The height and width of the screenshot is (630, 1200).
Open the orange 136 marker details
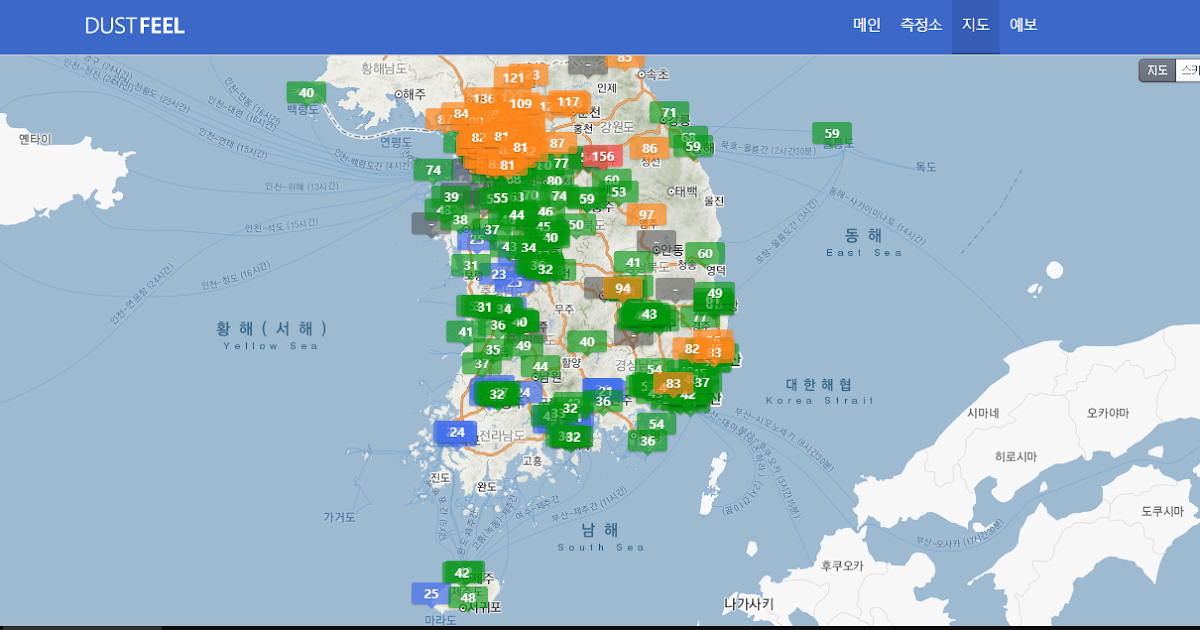[486, 98]
